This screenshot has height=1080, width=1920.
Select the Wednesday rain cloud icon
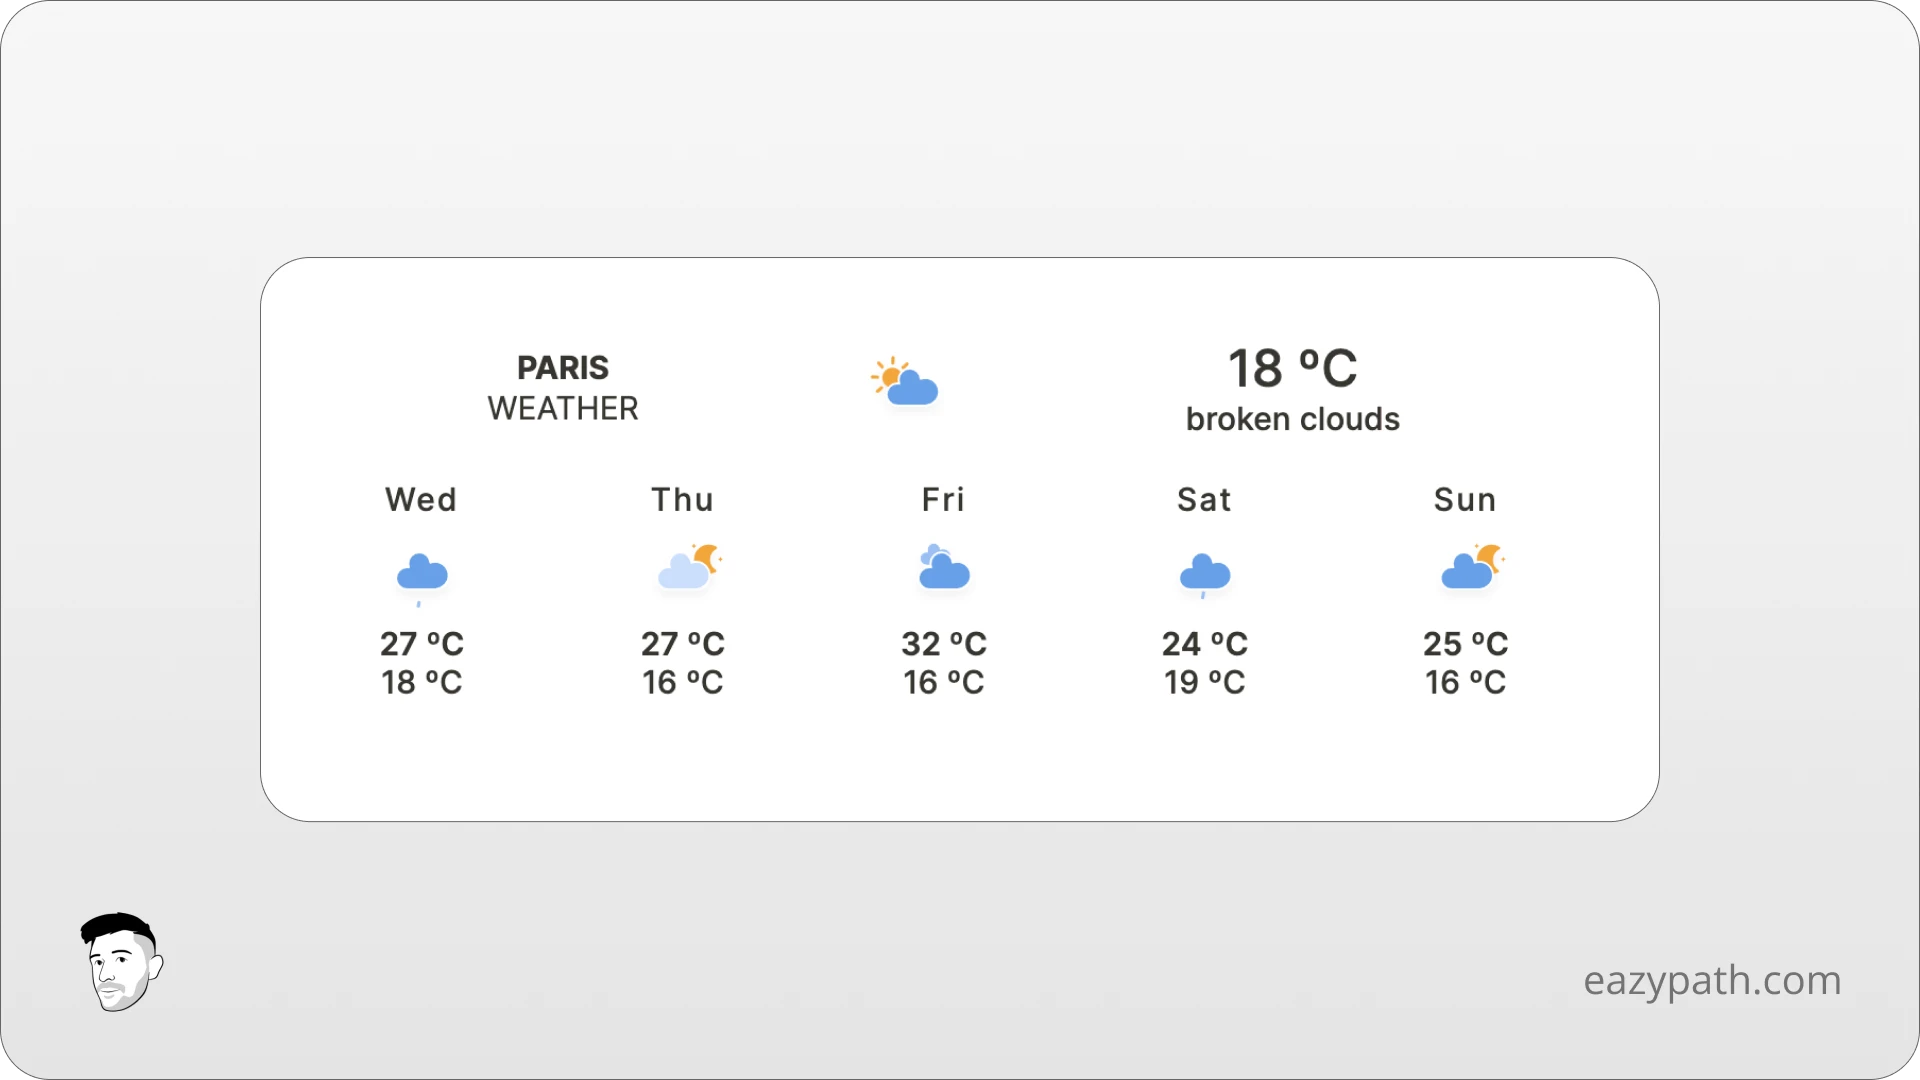tap(422, 572)
